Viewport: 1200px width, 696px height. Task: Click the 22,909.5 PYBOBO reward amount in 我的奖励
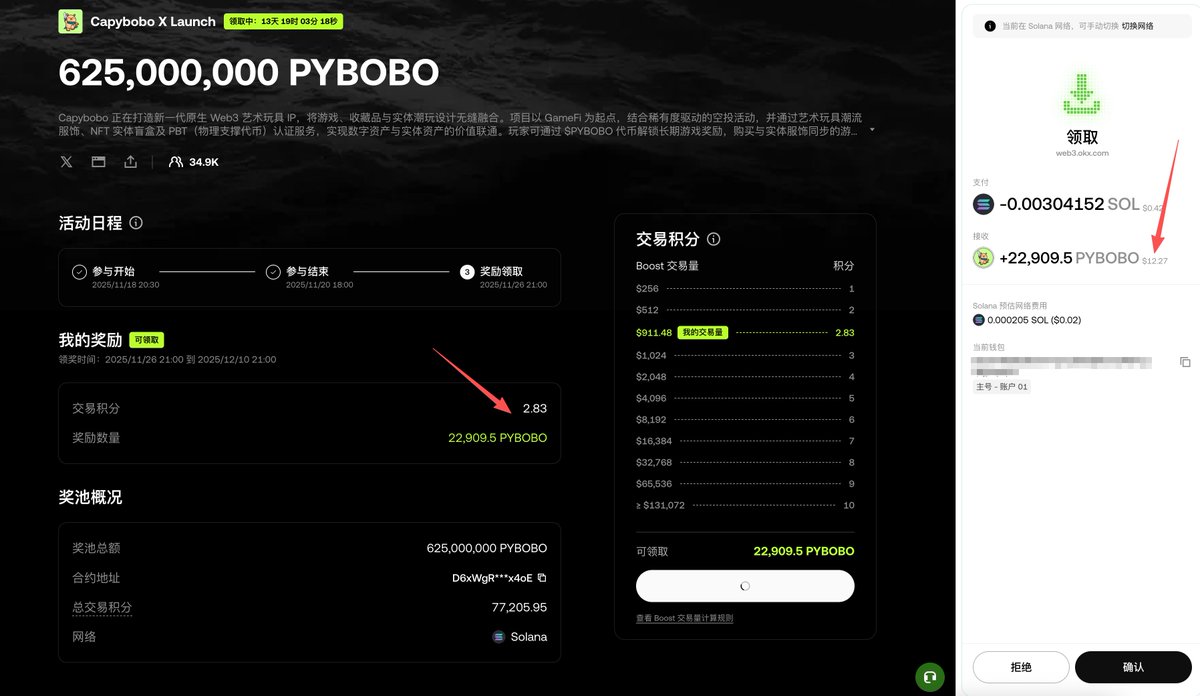click(498, 438)
